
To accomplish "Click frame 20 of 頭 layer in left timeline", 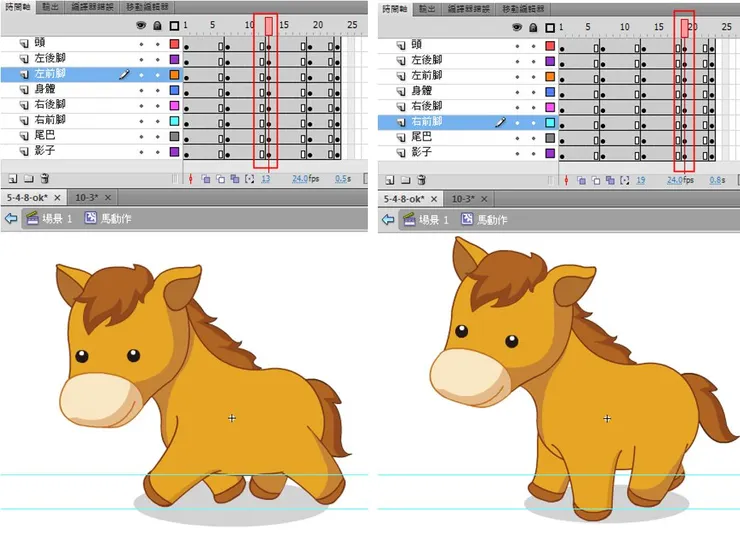I will [x=317, y=45].
